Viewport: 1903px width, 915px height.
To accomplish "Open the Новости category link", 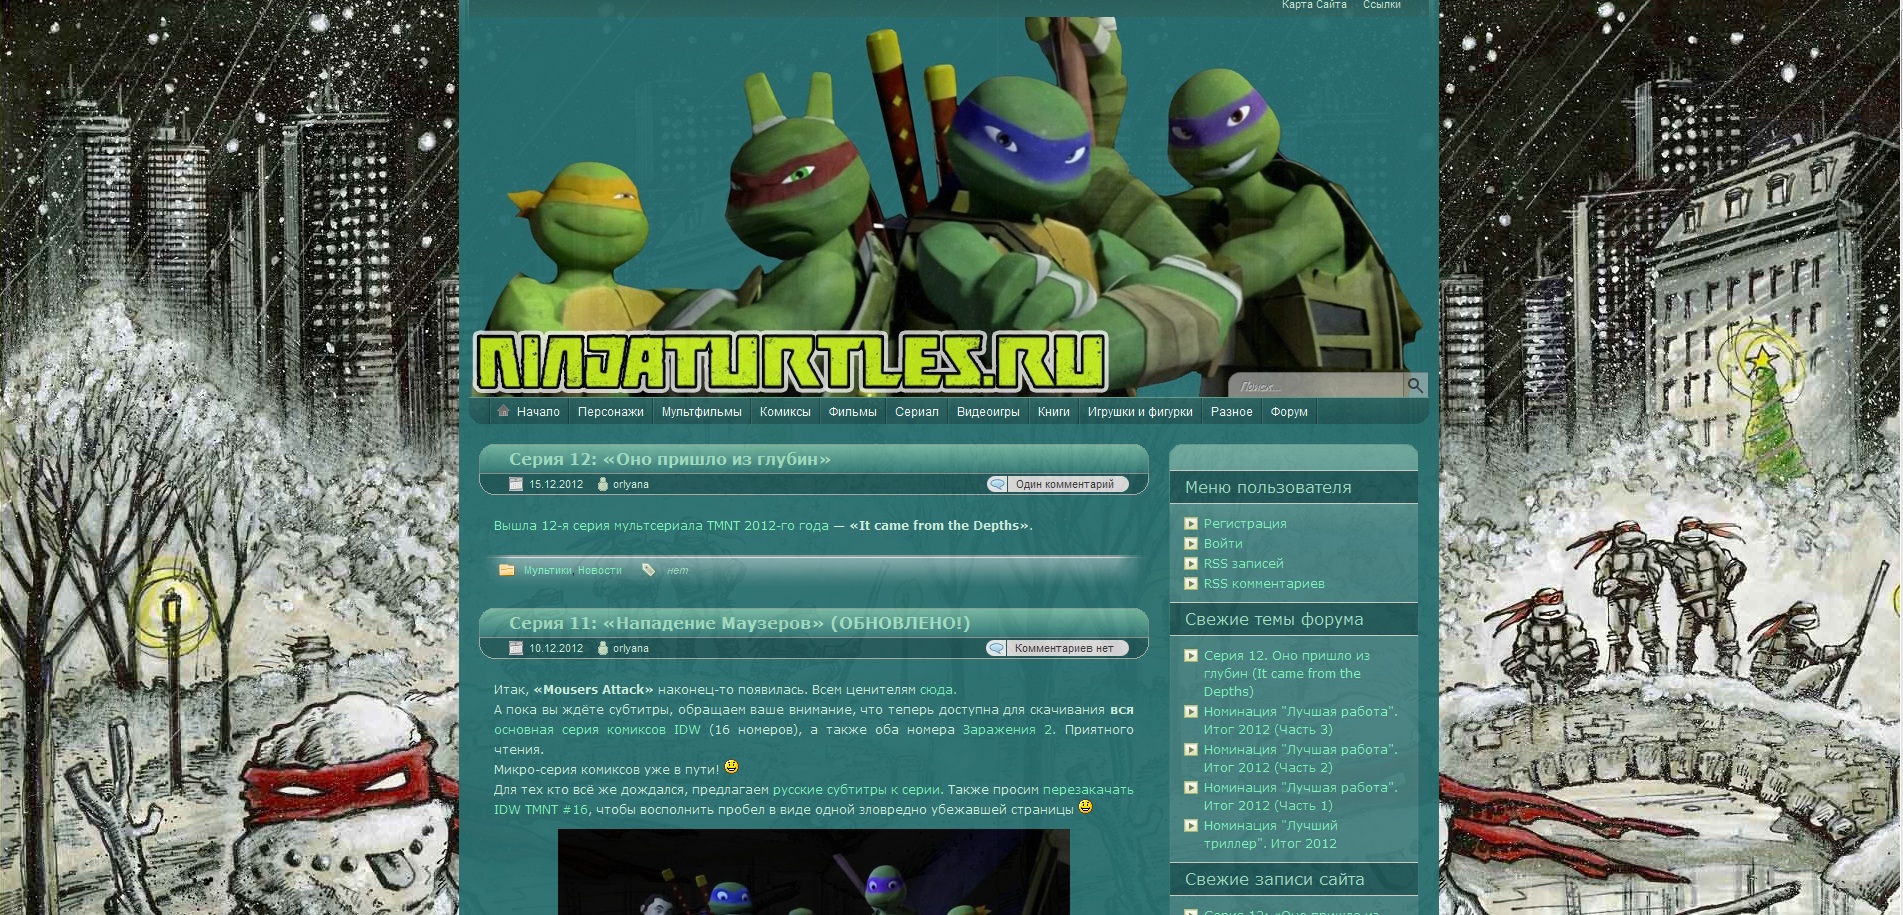I will tap(600, 570).
